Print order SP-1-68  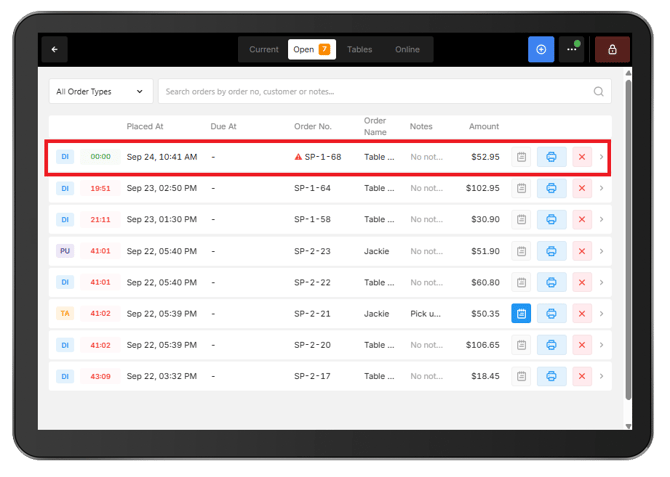552,157
